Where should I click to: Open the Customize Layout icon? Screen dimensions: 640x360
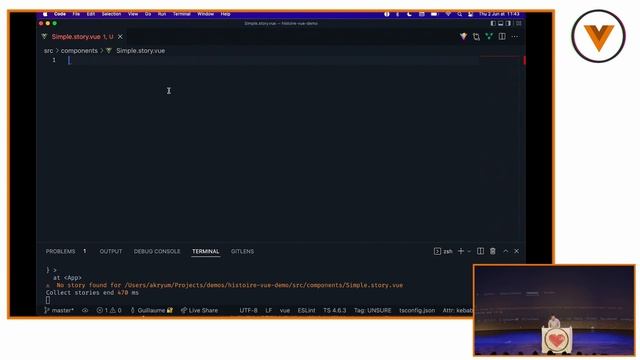[519, 23]
